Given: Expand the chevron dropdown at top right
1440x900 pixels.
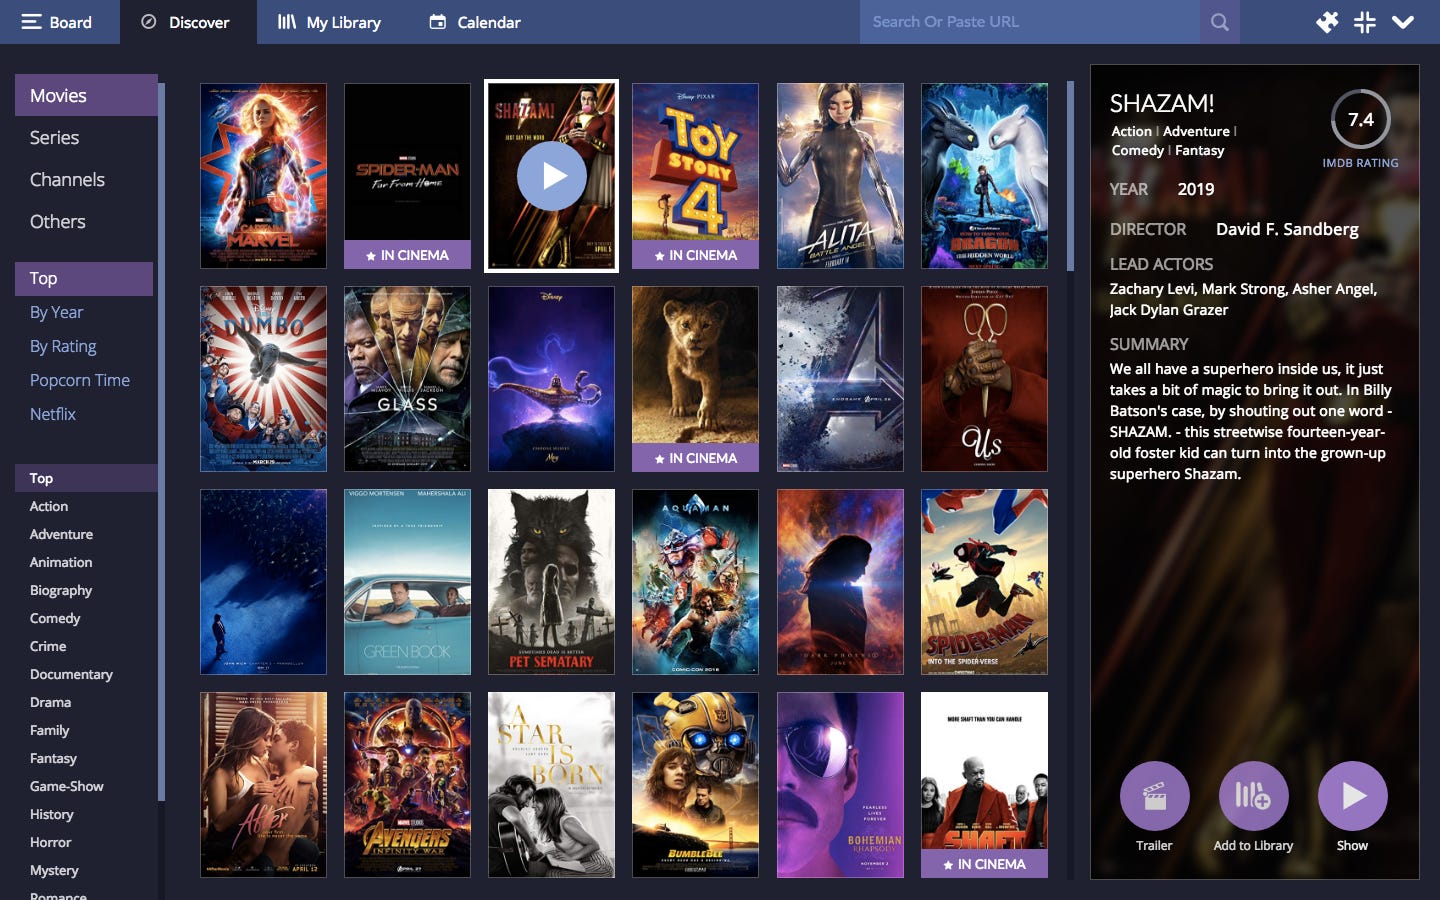Looking at the screenshot, I should click(1404, 21).
